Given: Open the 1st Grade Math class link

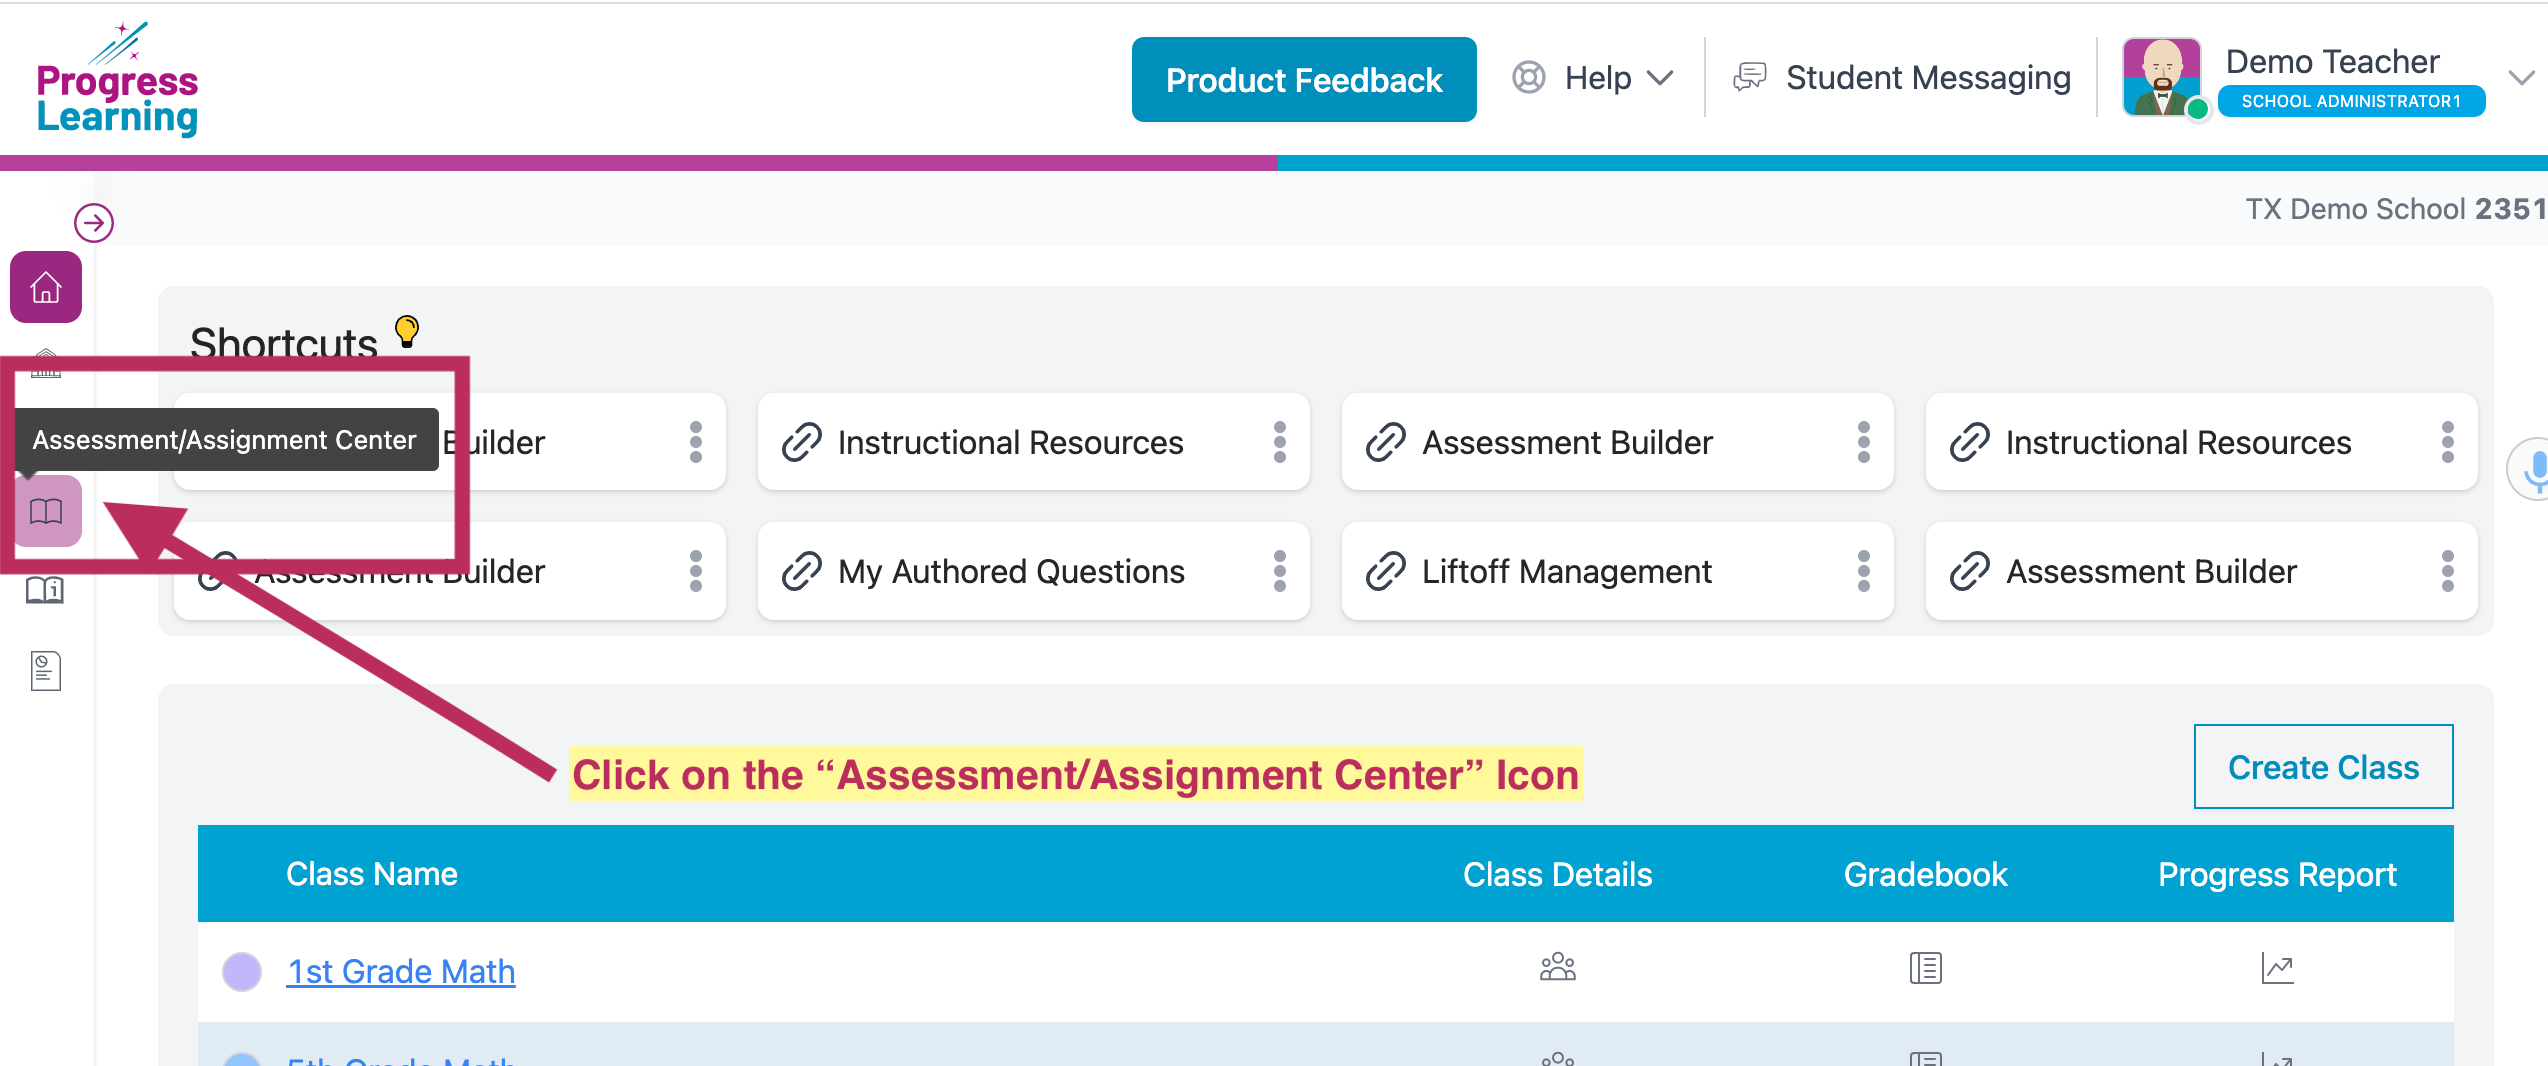Looking at the screenshot, I should click(401, 971).
